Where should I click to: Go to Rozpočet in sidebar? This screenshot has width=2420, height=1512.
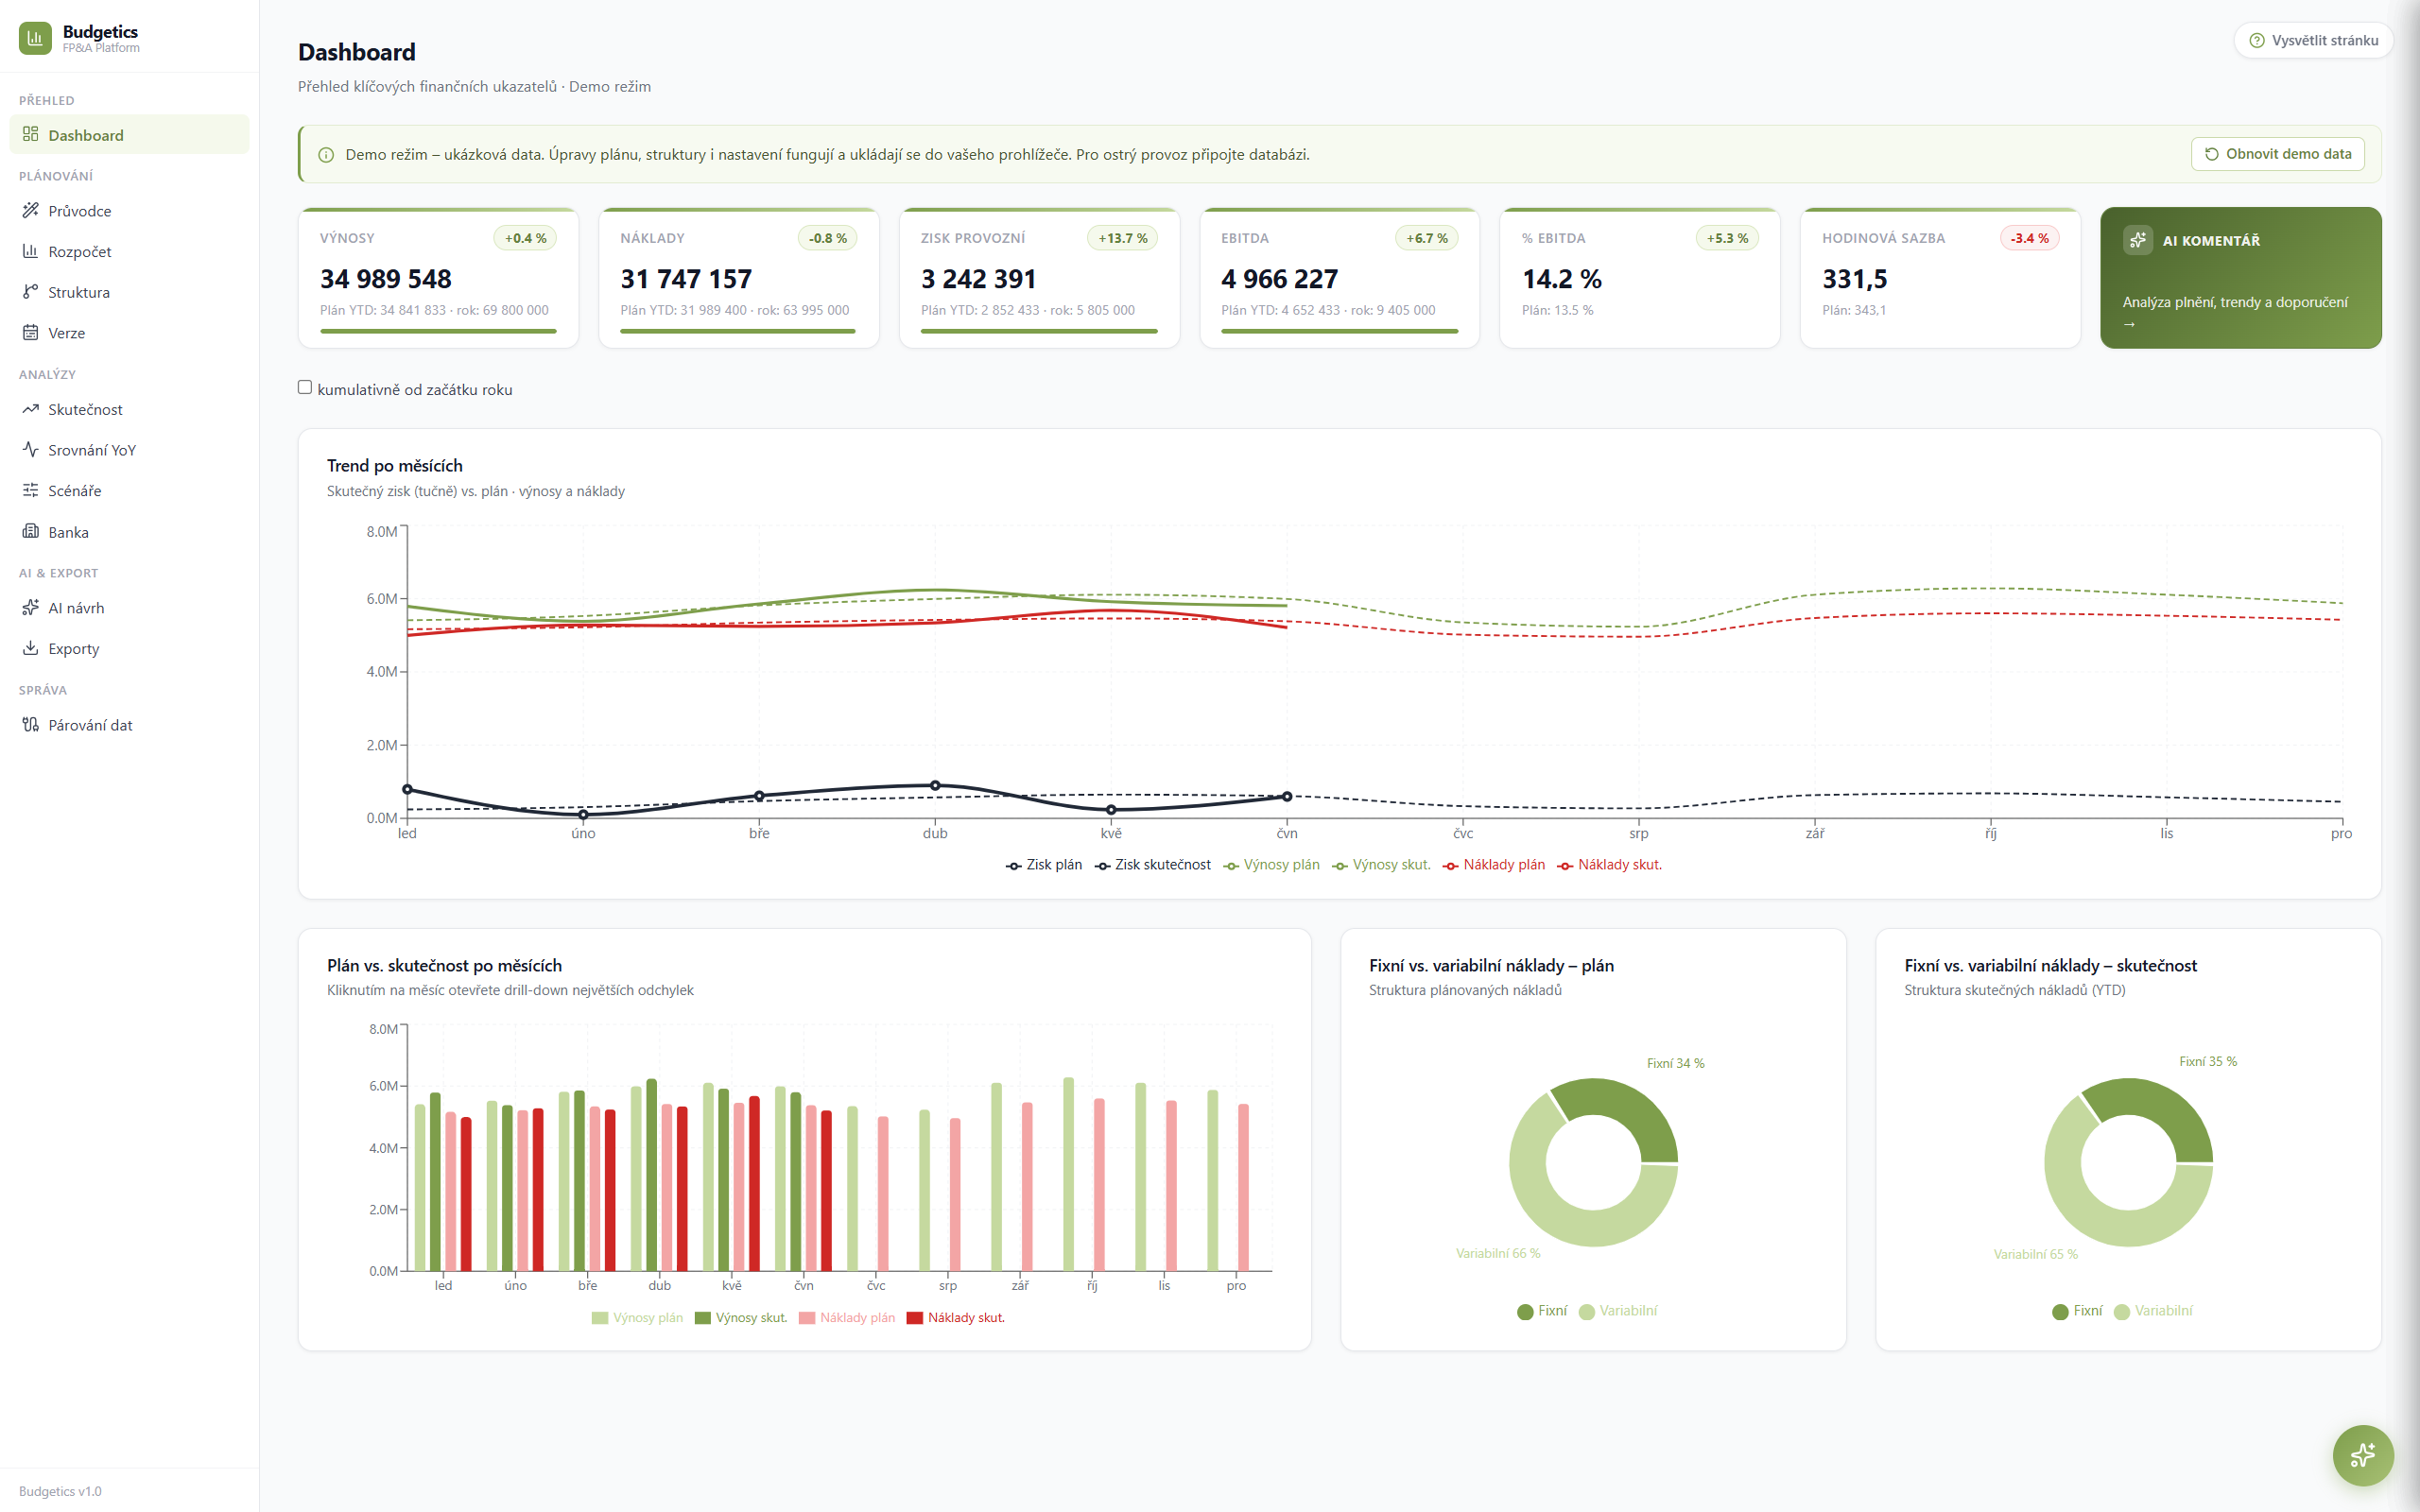(129, 251)
